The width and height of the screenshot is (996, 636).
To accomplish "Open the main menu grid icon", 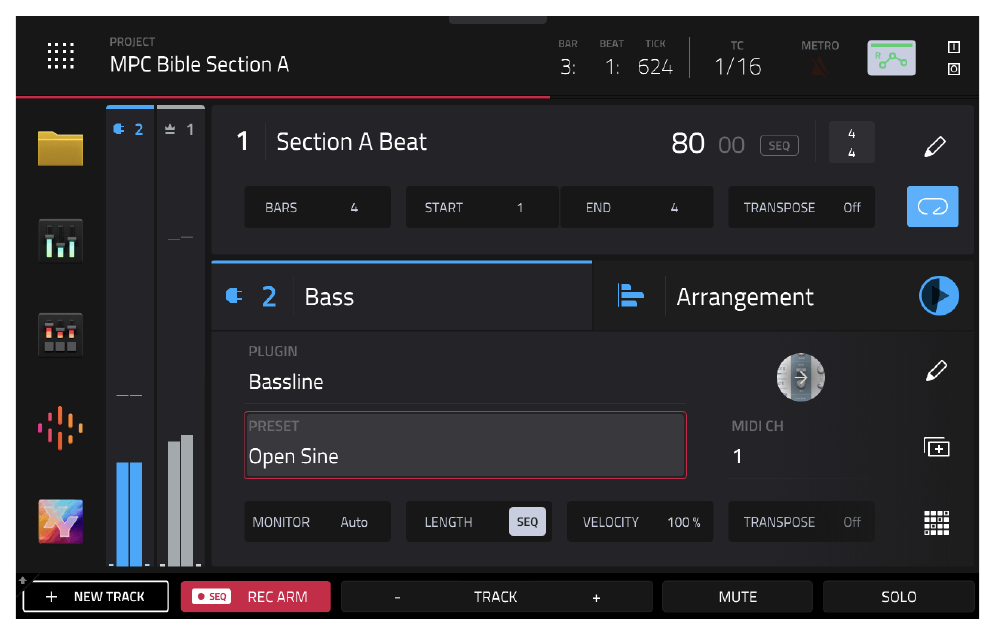I will pos(61,56).
